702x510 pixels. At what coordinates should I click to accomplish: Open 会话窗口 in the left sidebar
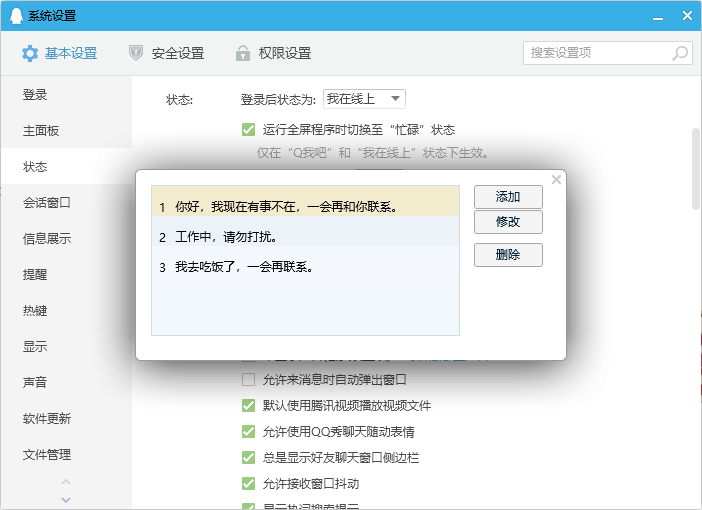[x=47, y=203]
